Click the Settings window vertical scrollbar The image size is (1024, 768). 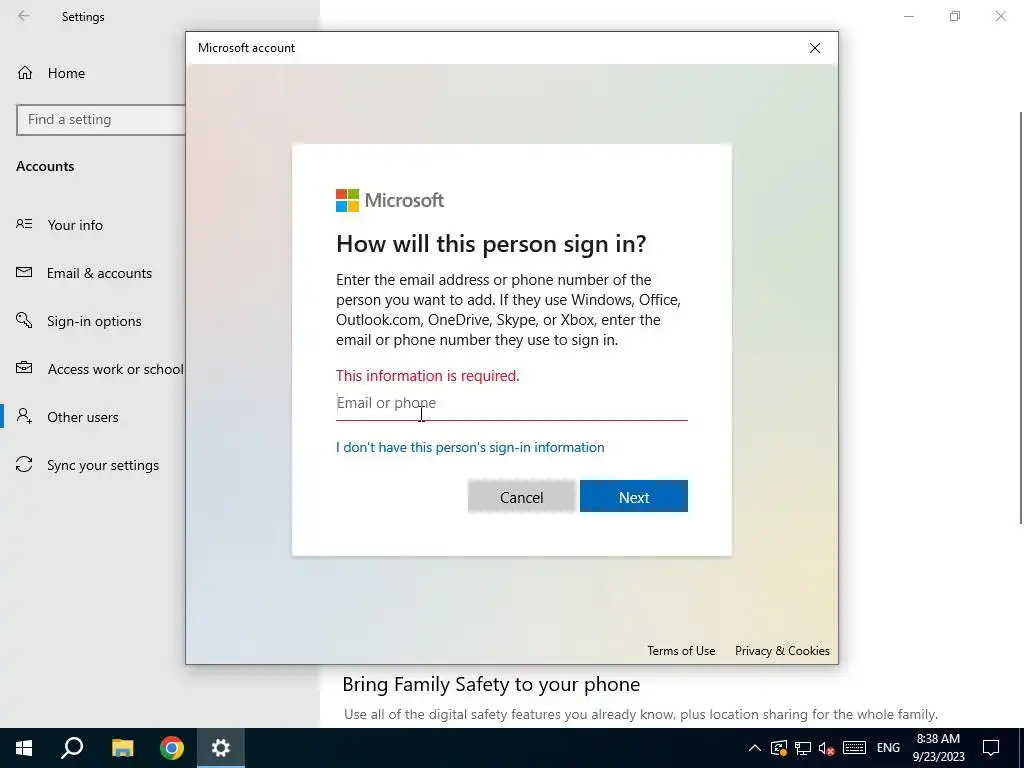click(1021, 317)
